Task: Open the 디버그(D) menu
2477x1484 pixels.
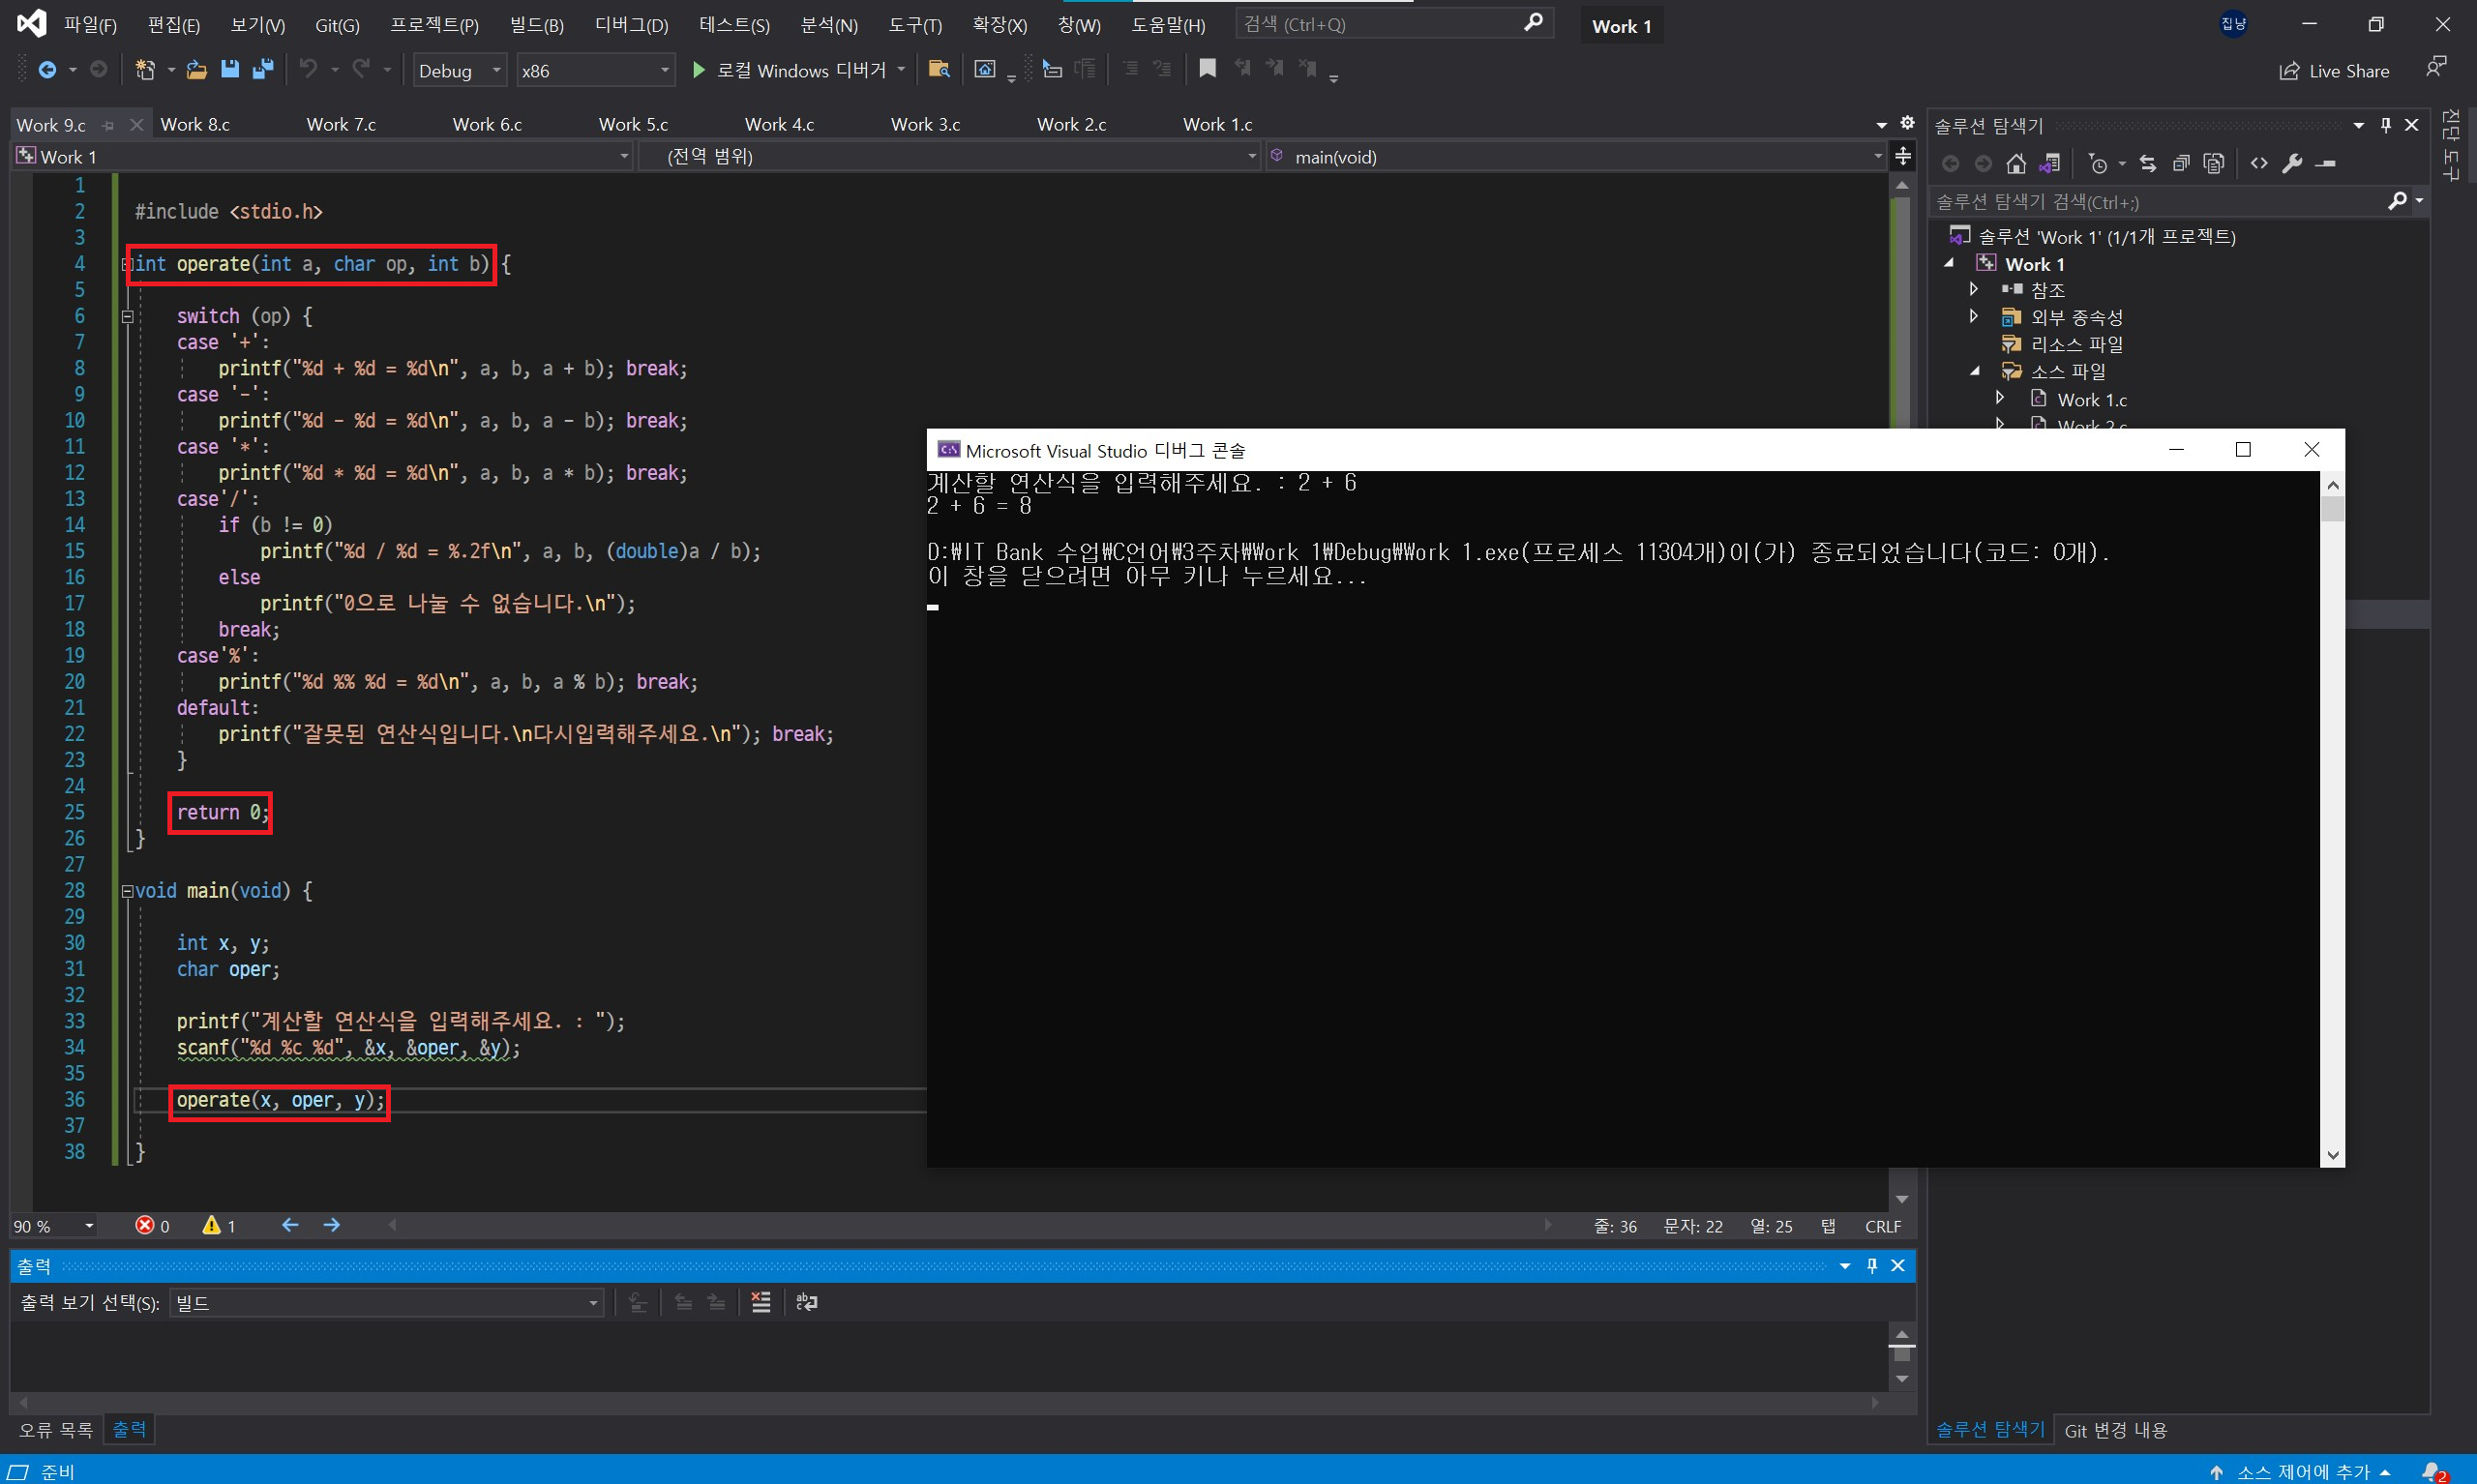Action: (x=631, y=25)
